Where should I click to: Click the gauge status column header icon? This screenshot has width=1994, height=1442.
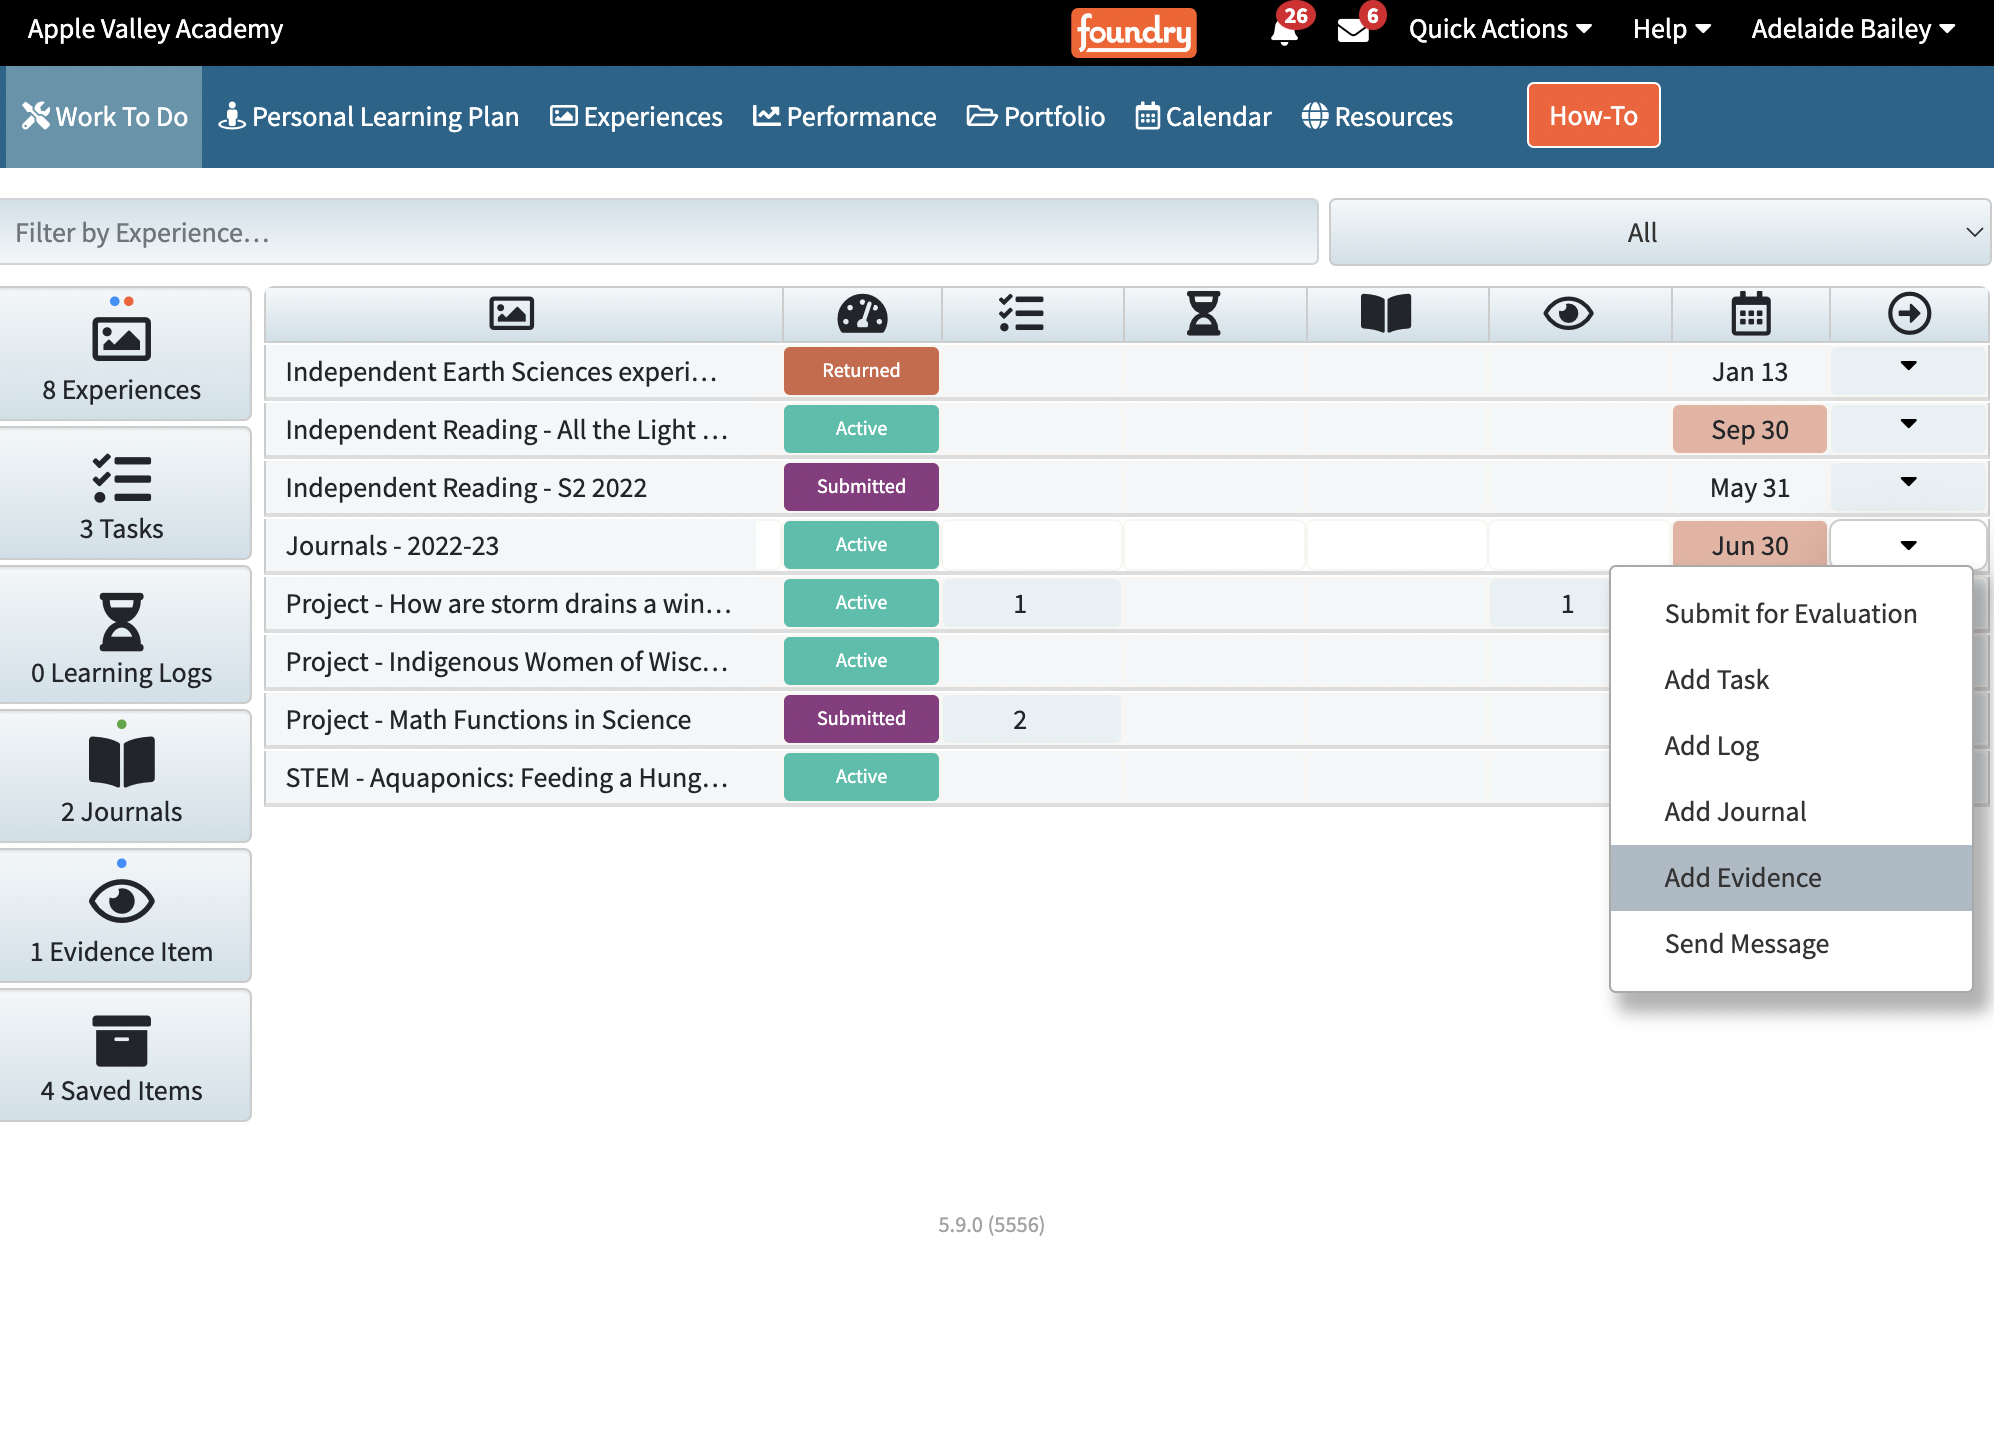(862, 314)
